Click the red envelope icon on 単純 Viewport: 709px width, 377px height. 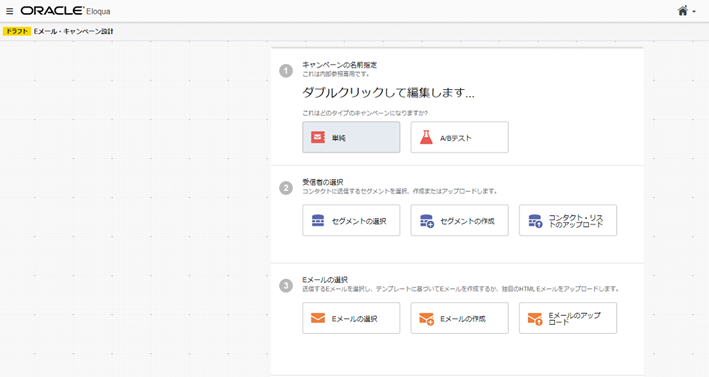(x=318, y=137)
